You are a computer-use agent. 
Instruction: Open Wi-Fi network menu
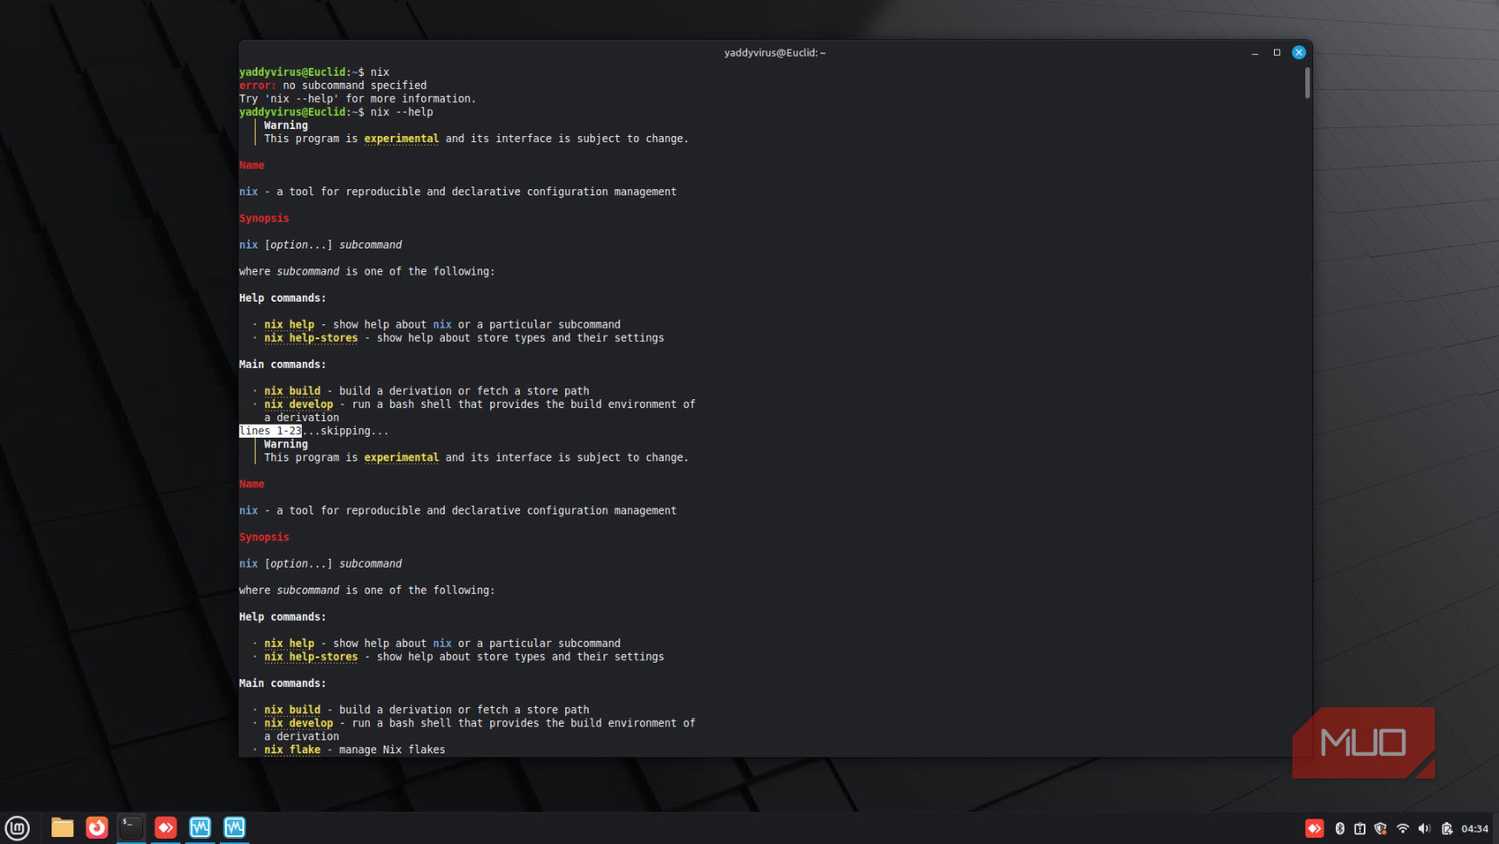(x=1403, y=828)
